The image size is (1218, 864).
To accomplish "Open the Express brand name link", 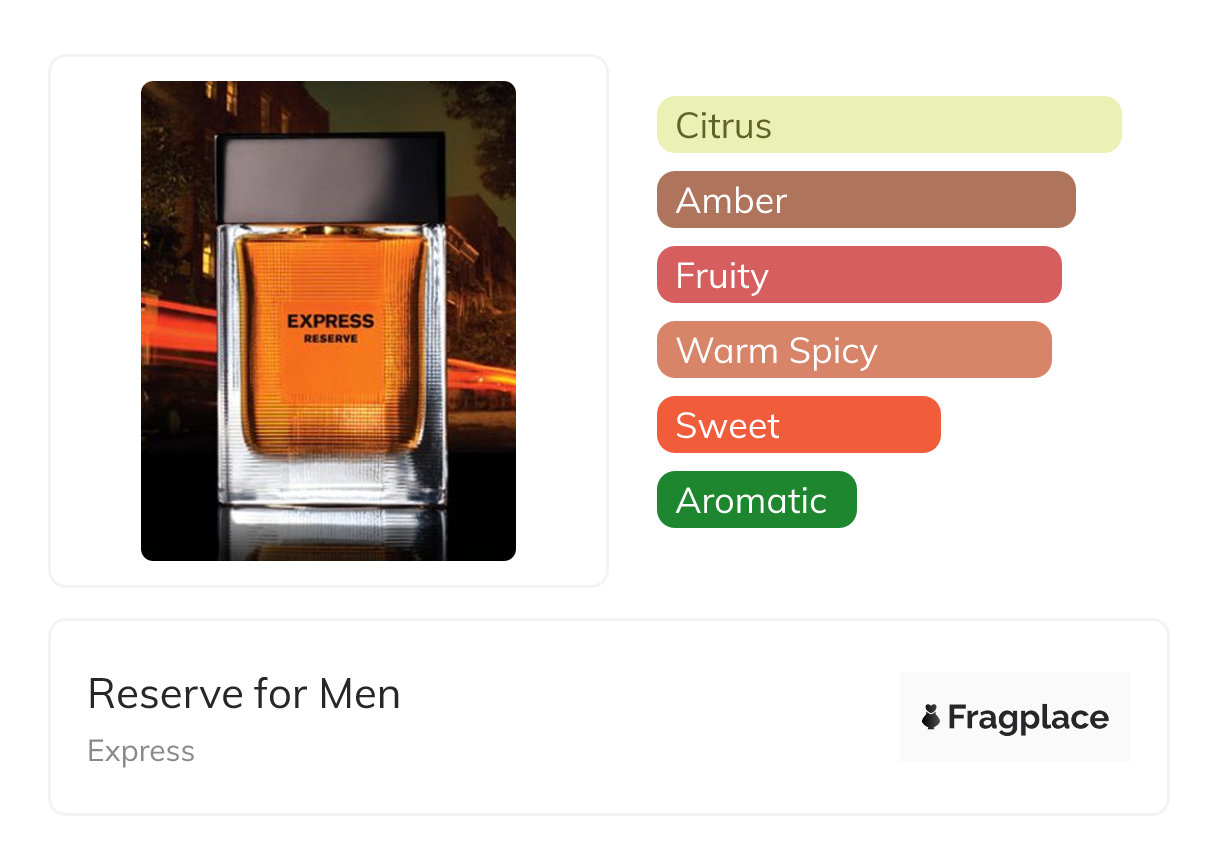I will pos(141,751).
